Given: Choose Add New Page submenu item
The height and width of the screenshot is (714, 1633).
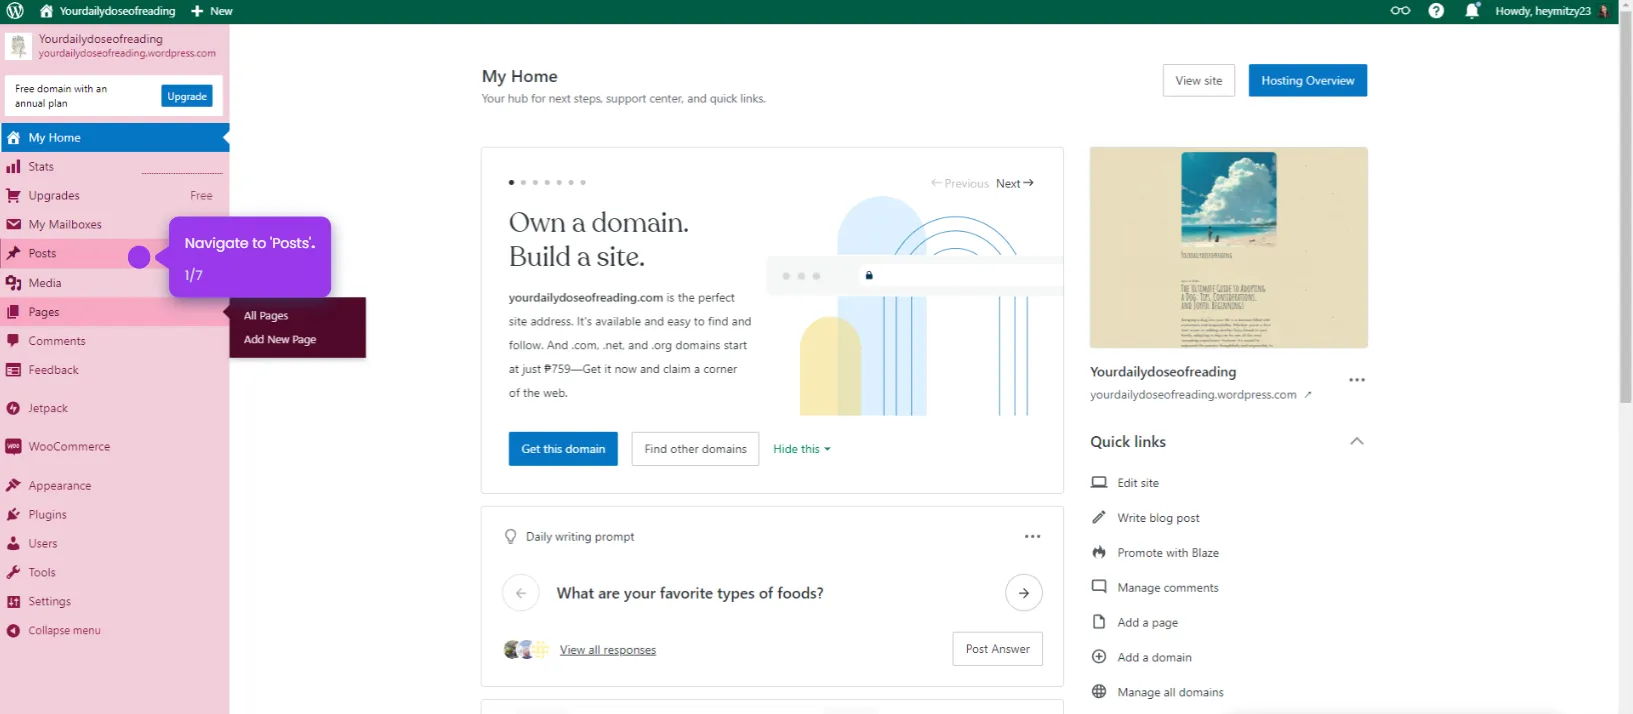Looking at the screenshot, I should coord(280,340).
